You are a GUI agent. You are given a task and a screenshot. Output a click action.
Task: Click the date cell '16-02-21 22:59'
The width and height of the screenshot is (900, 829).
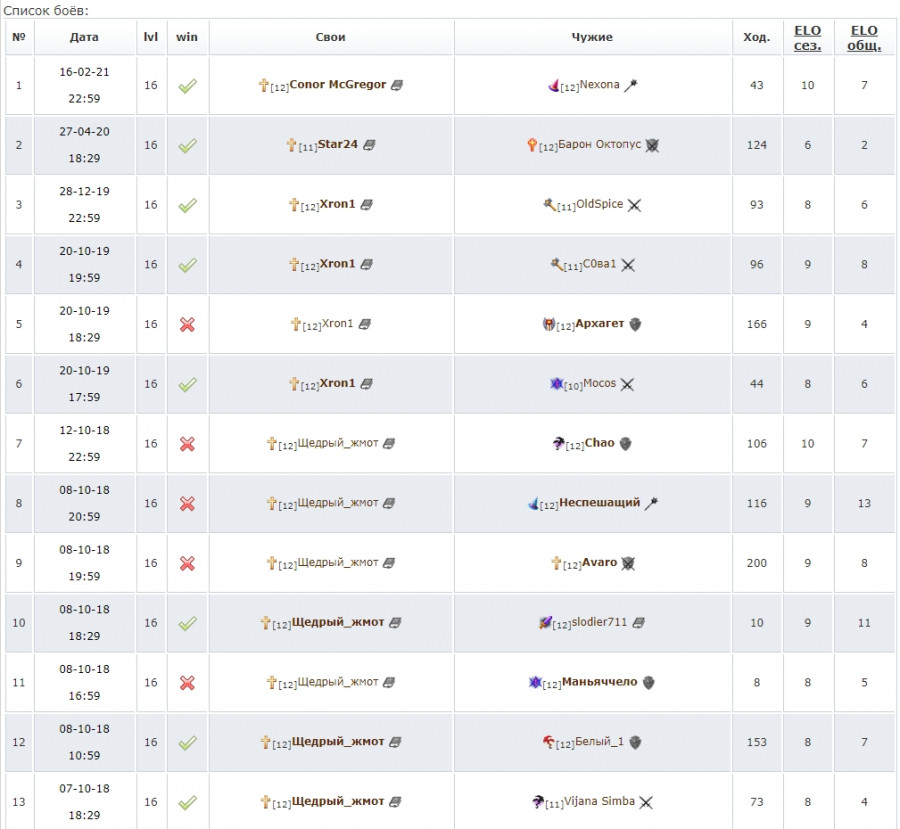84,85
